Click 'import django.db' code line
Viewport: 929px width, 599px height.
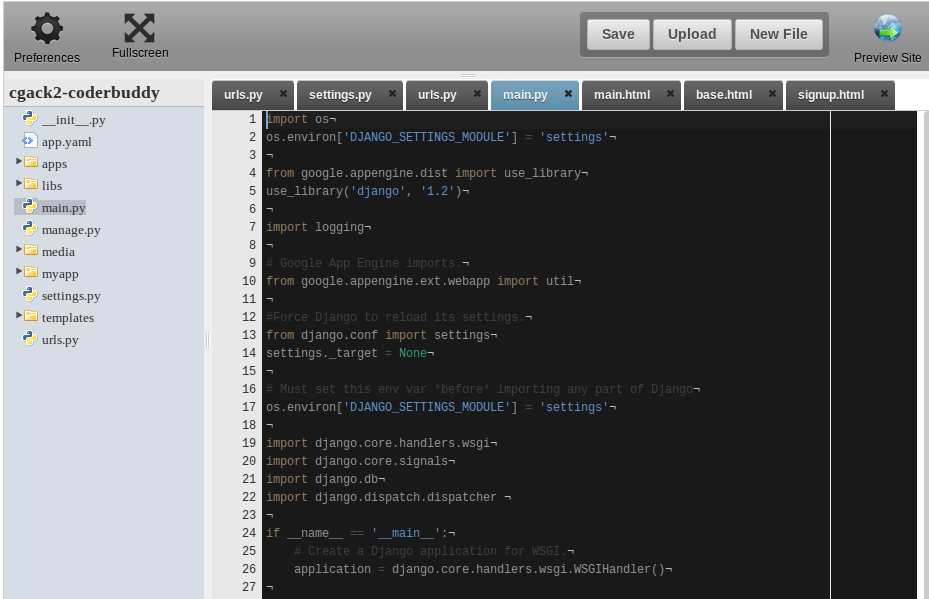[x=326, y=479]
